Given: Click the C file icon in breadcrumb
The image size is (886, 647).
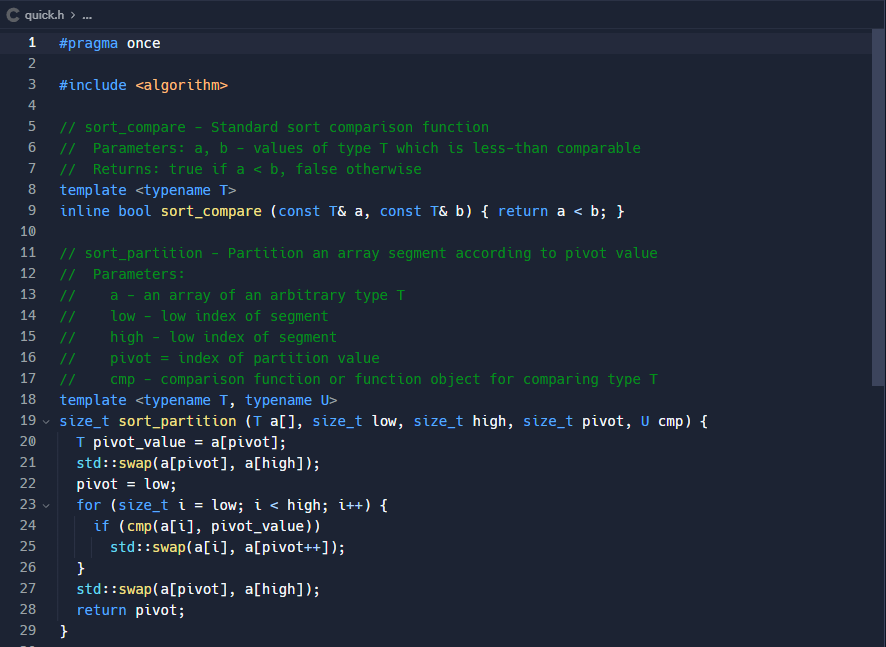Looking at the screenshot, I should point(13,15).
